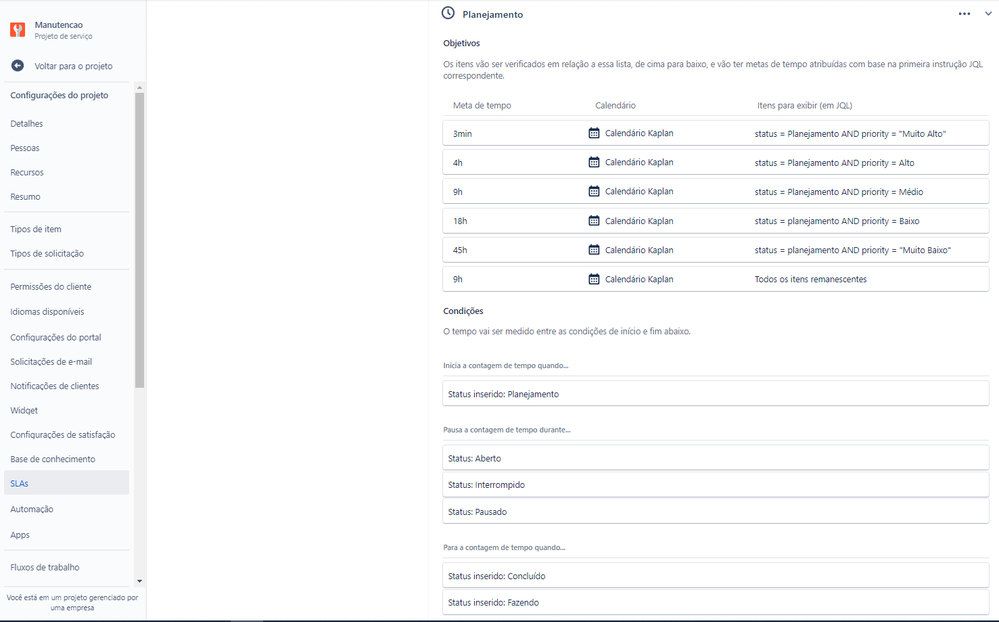Go to Configurações do portal

coord(56,337)
